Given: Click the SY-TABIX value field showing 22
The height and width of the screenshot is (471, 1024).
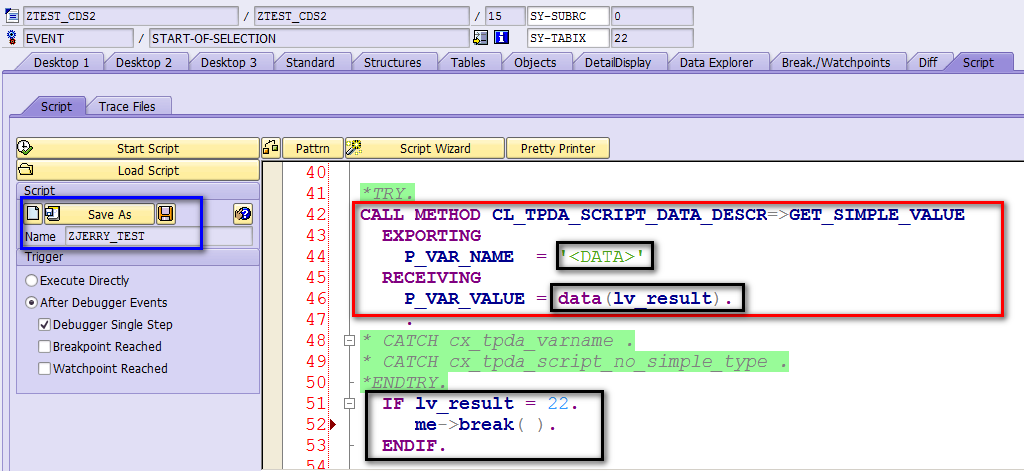Looking at the screenshot, I should click(x=652, y=39).
